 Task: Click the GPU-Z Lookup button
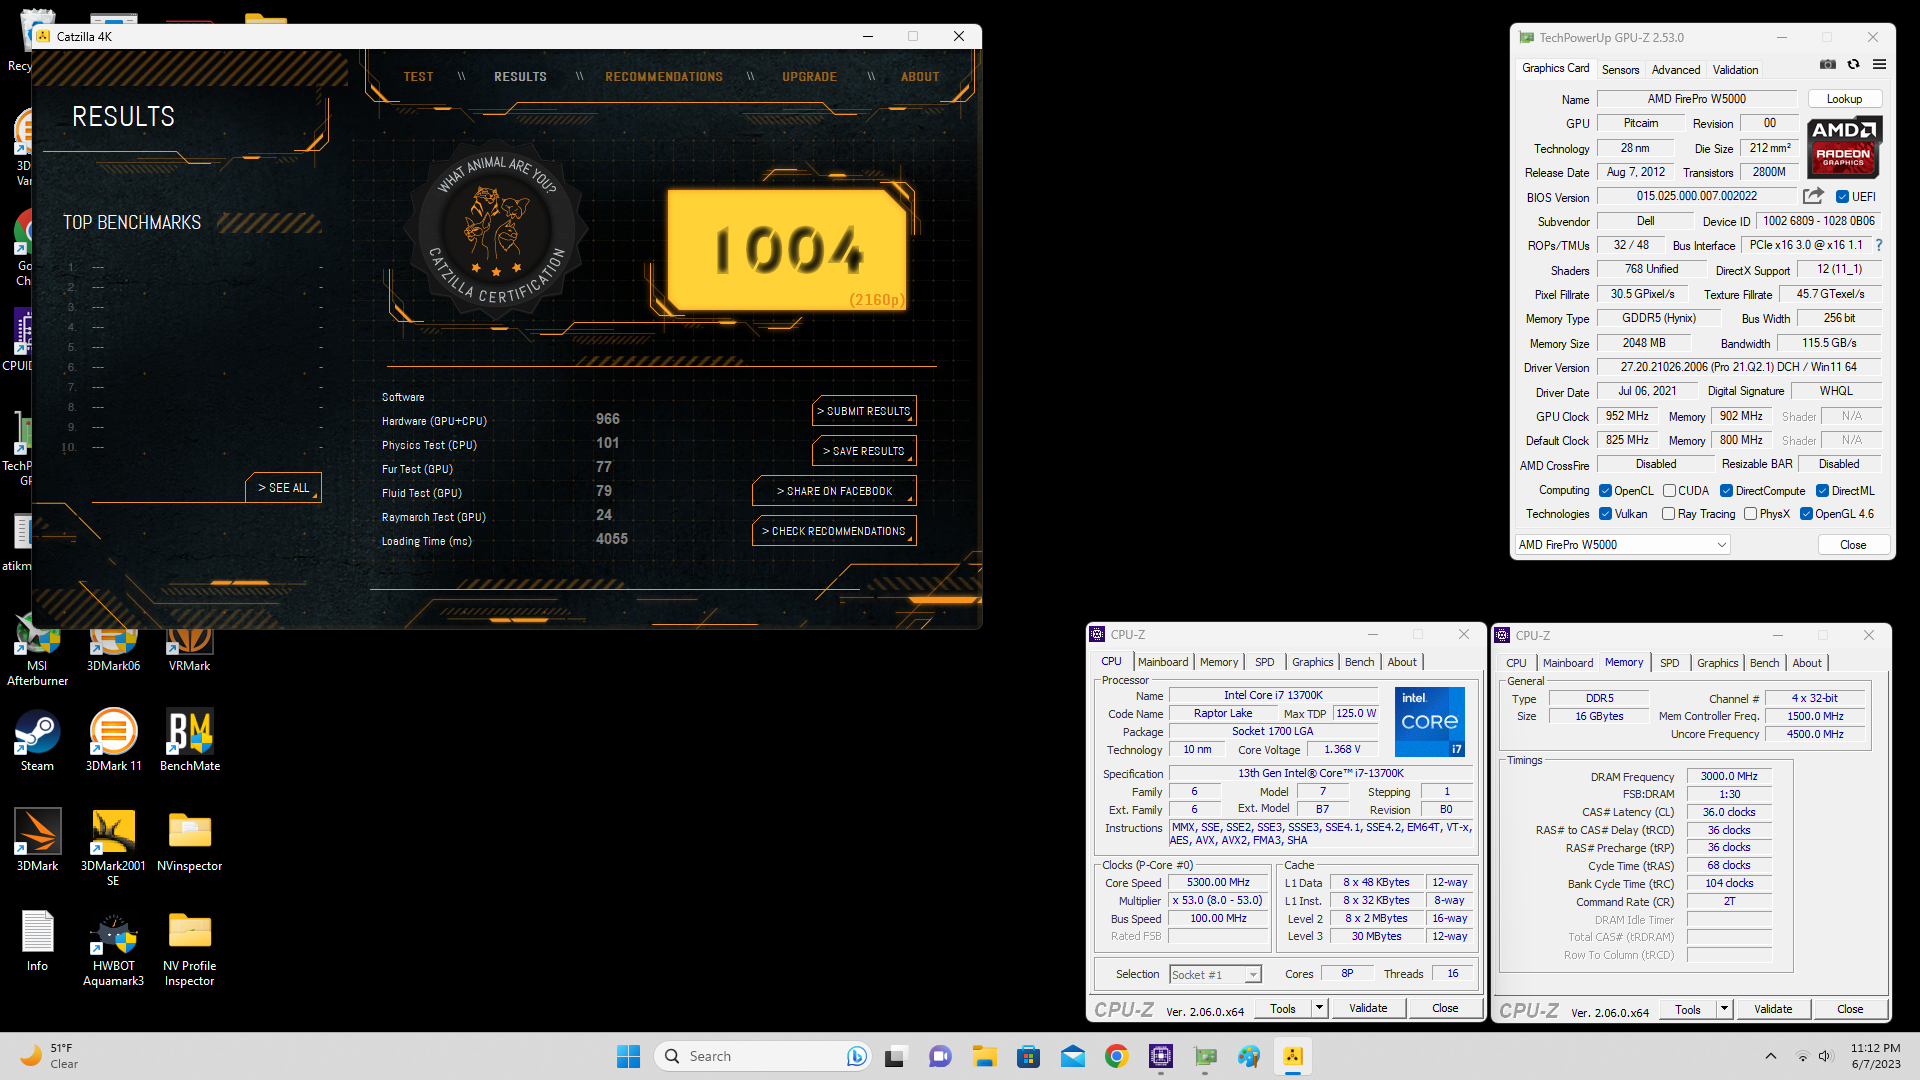1844,99
